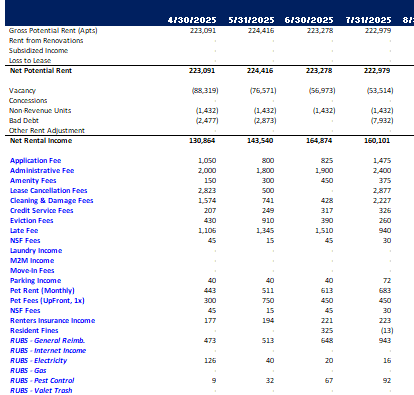This screenshot has width=414, height=395.
Task: Click the Renters Insurance Income label
Action: tap(52, 321)
